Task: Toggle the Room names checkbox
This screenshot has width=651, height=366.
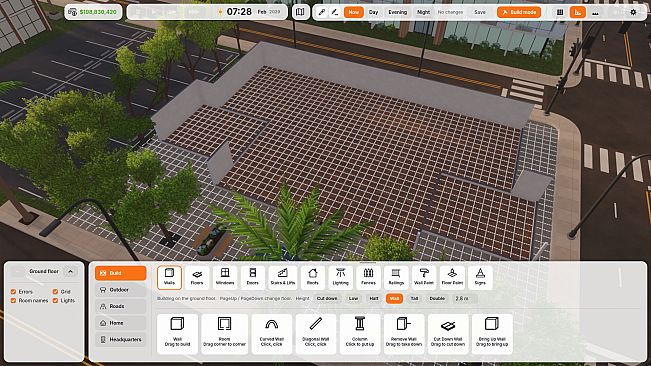Action: pyautogui.click(x=13, y=300)
